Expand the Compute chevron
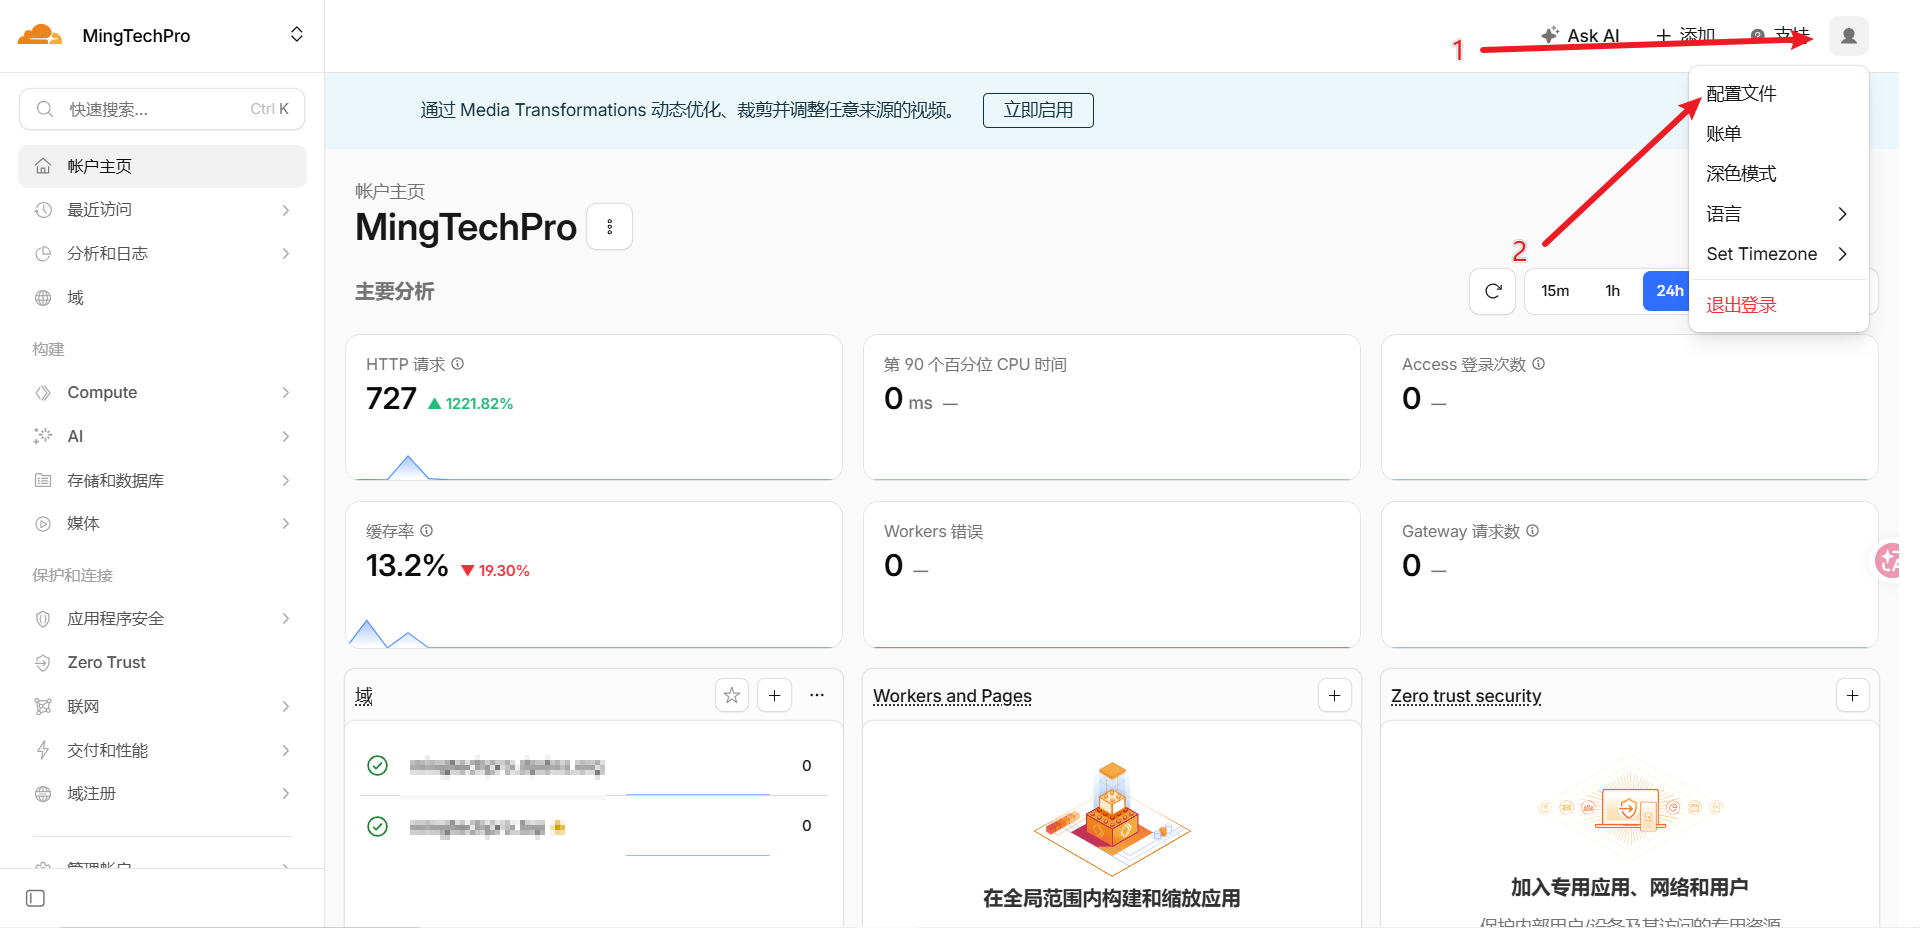Screen dimensions: 1920x928 286,393
